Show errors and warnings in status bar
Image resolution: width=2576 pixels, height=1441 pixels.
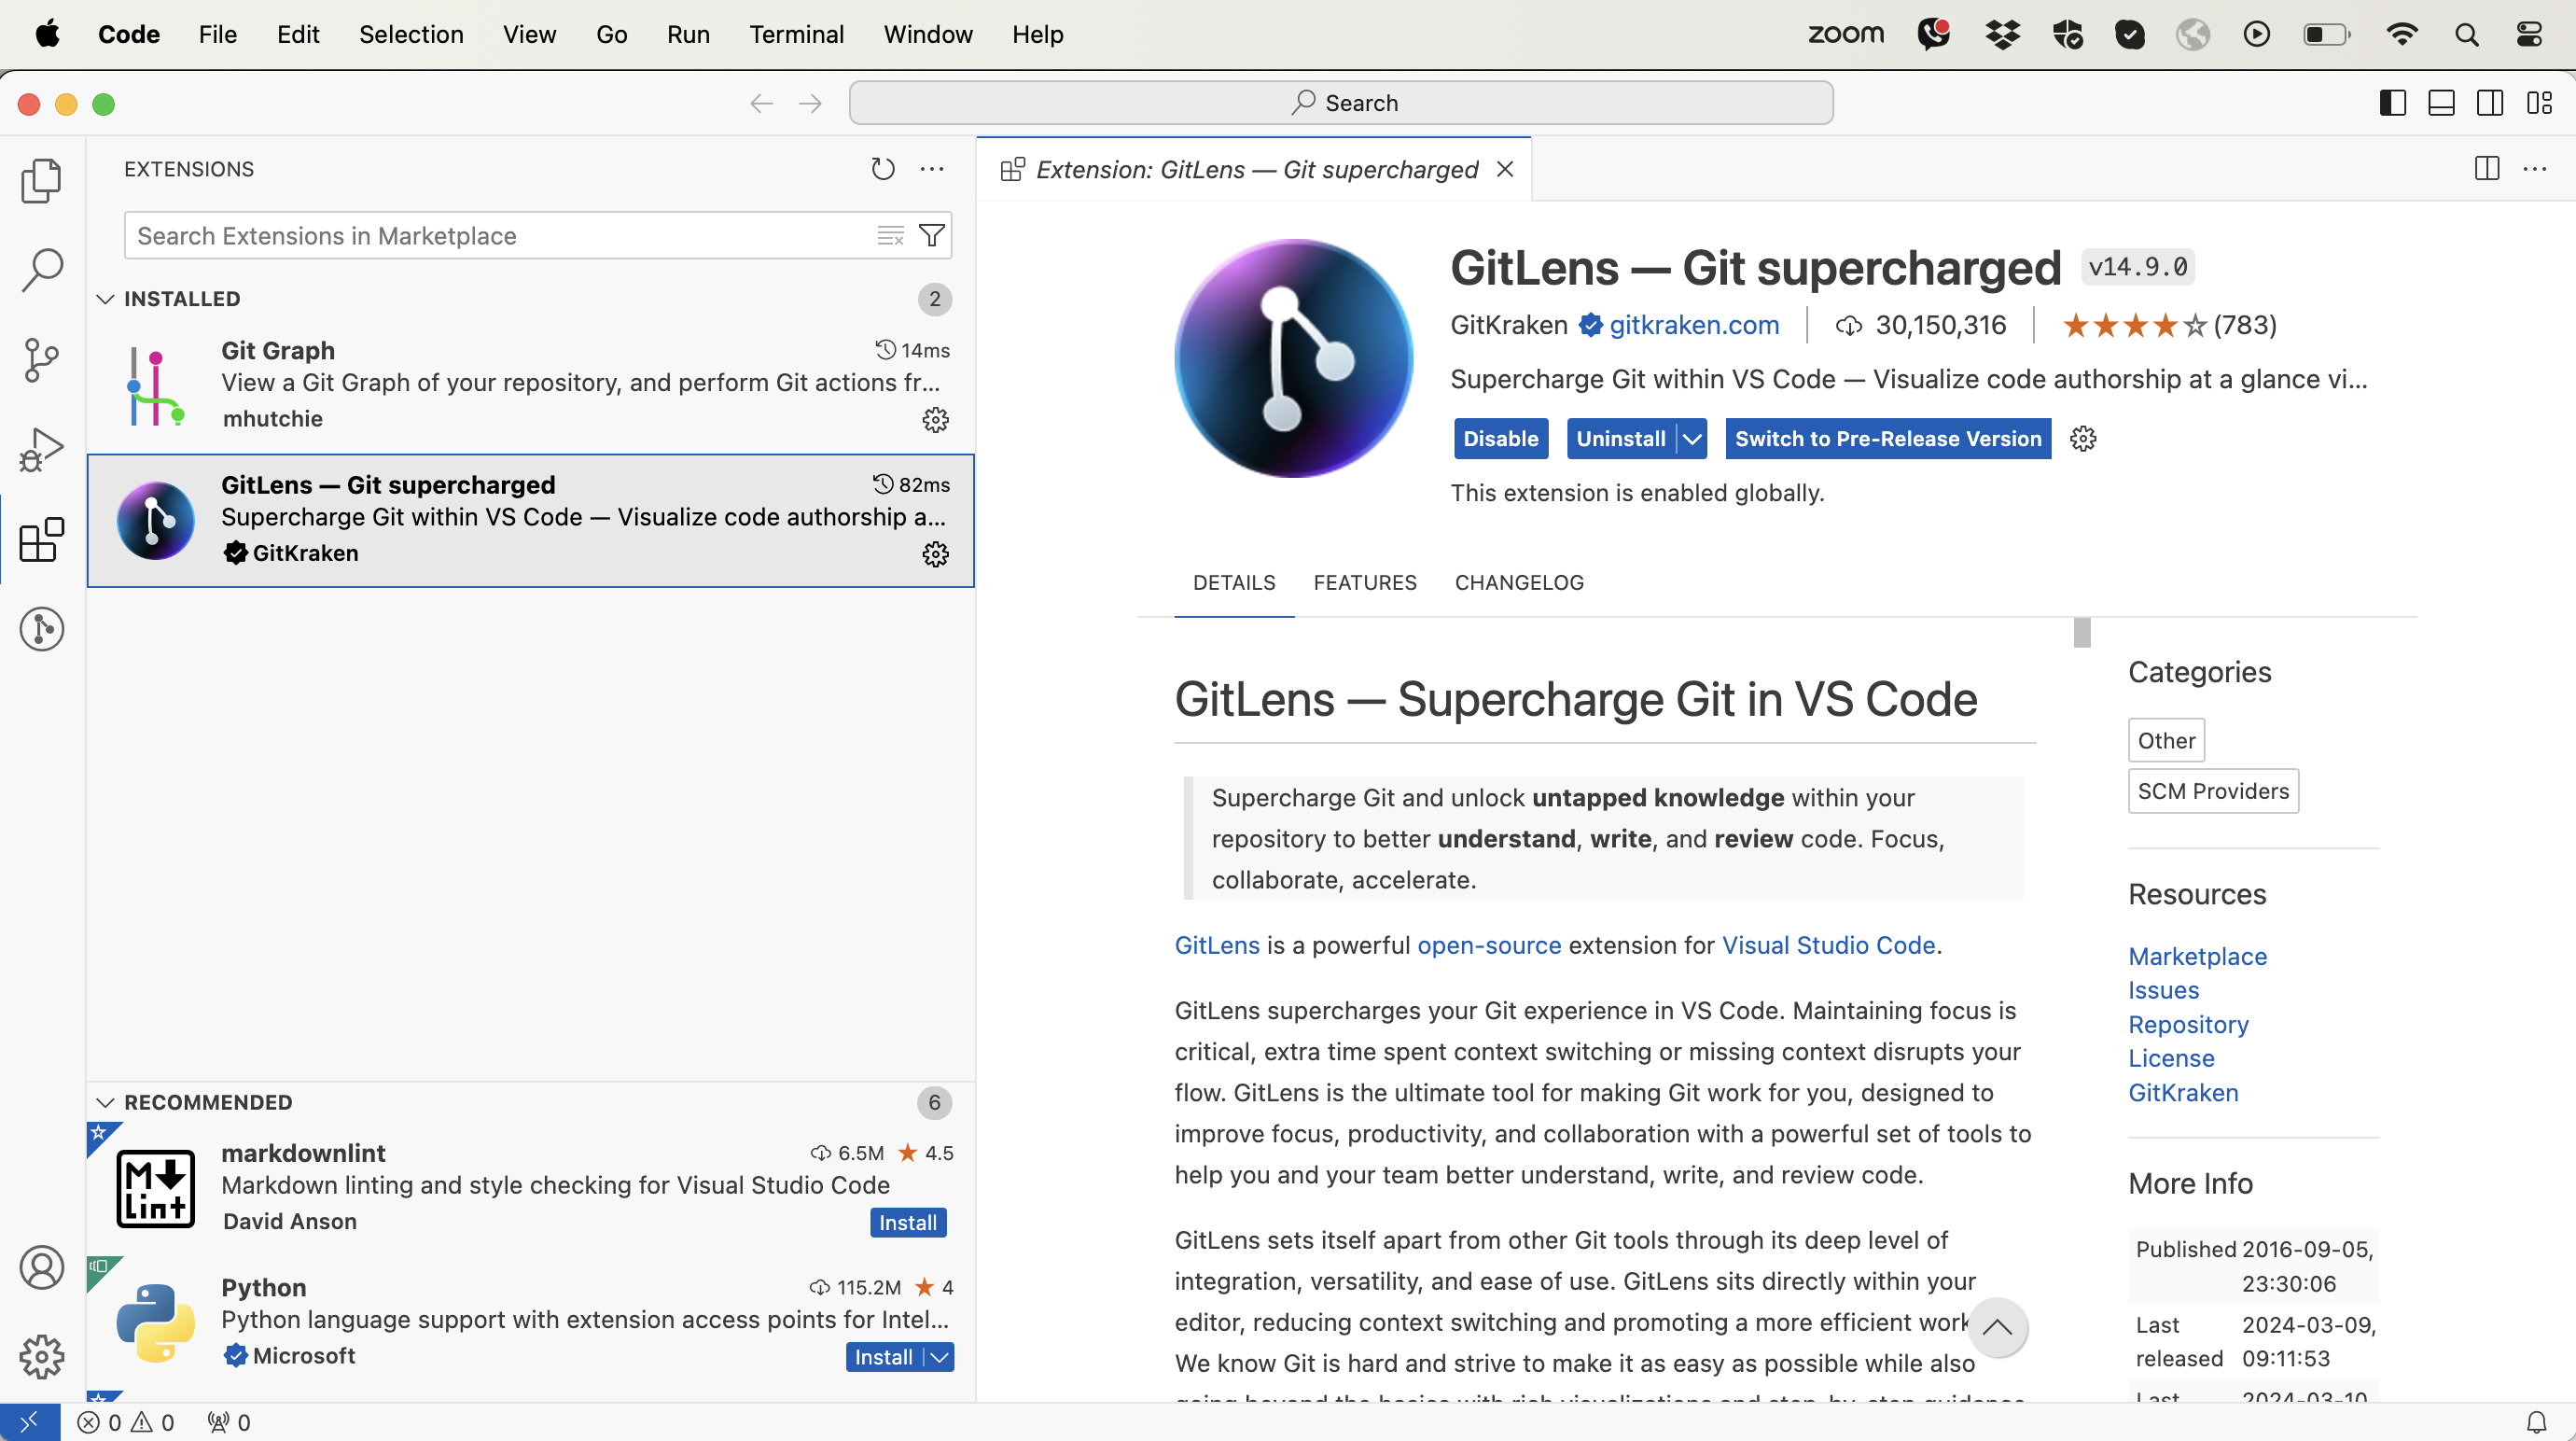pos(126,1422)
